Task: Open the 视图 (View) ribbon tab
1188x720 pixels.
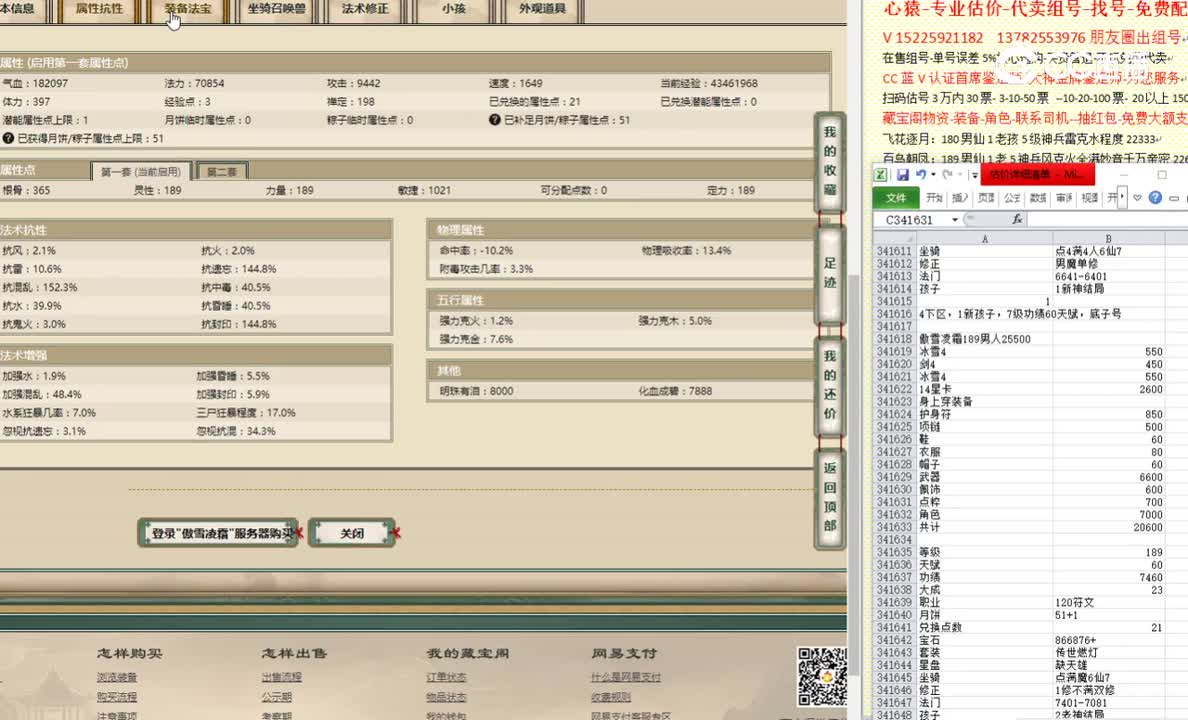Action: point(1090,198)
